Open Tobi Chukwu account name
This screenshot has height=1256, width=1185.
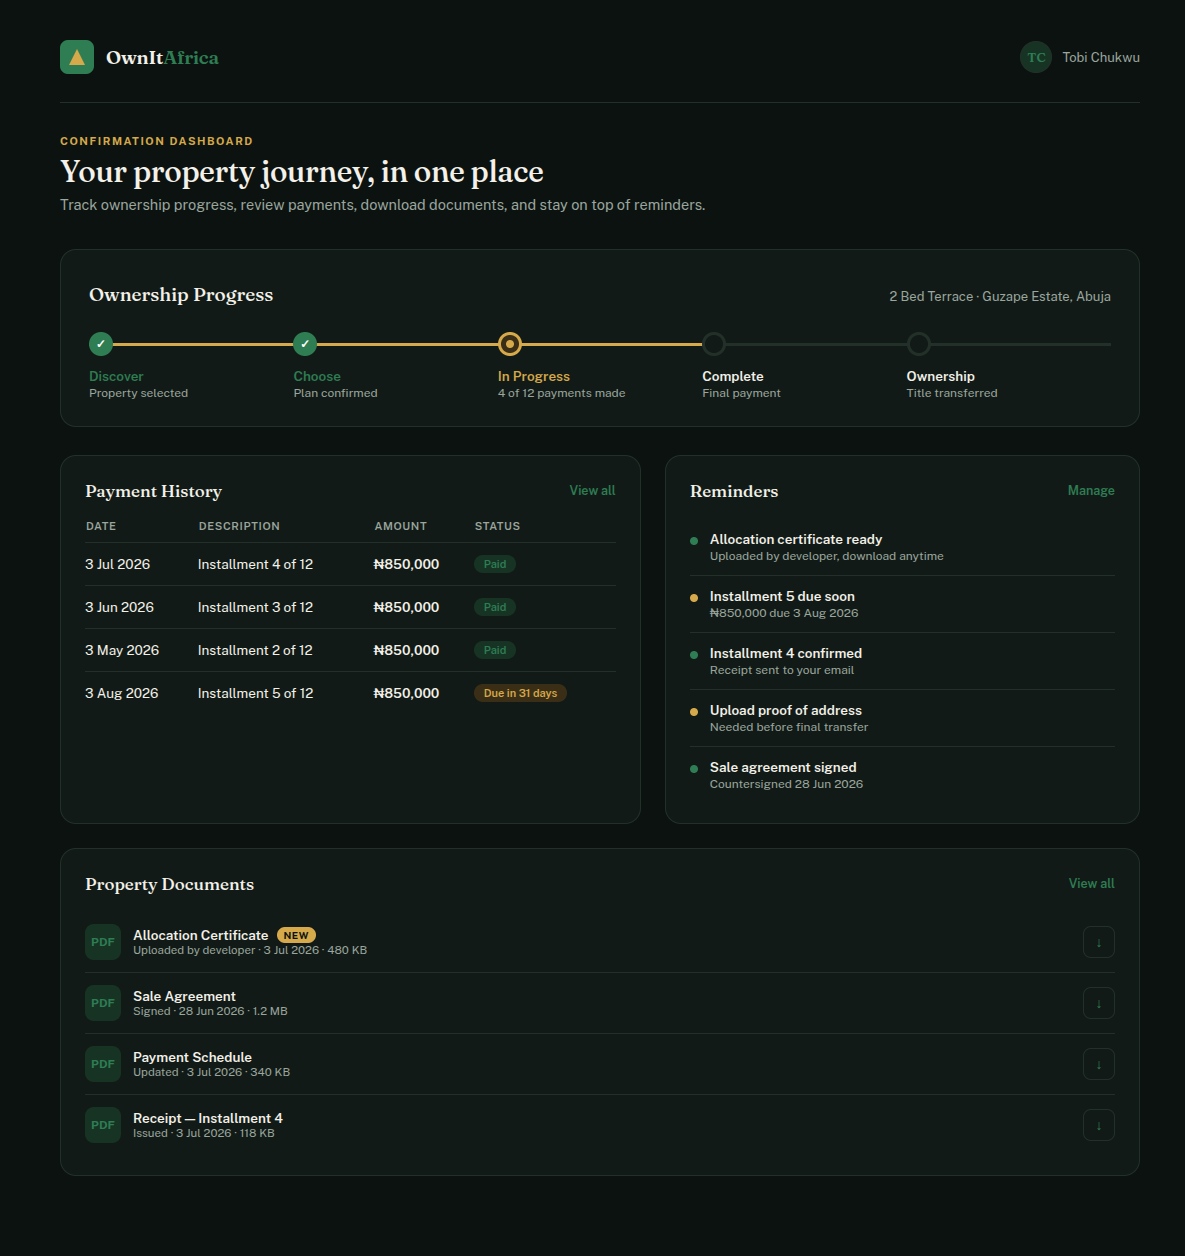point(1101,57)
